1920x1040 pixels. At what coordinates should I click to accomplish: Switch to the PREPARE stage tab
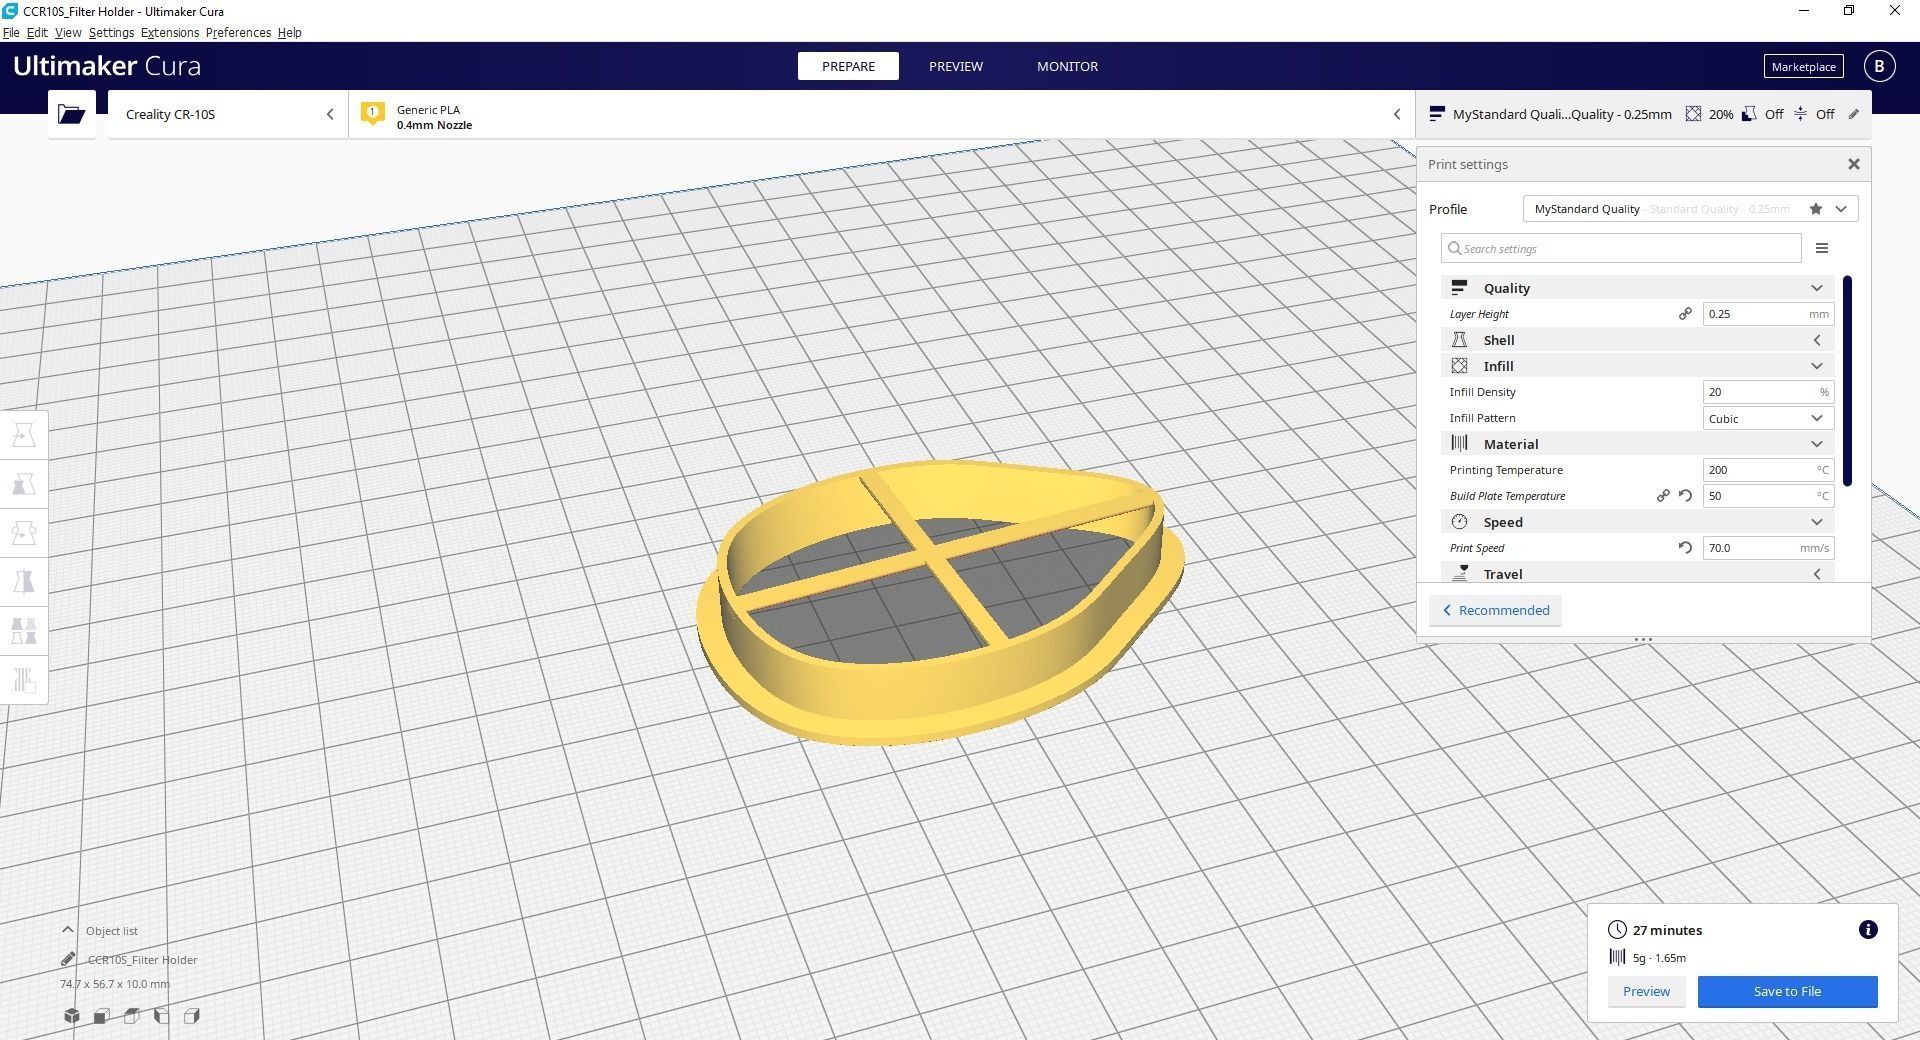tap(848, 66)
